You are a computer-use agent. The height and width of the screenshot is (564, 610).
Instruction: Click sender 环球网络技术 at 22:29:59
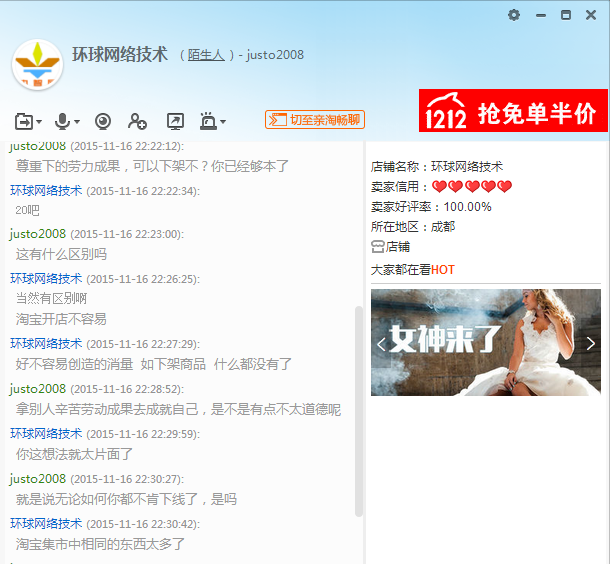coord(46,433)
